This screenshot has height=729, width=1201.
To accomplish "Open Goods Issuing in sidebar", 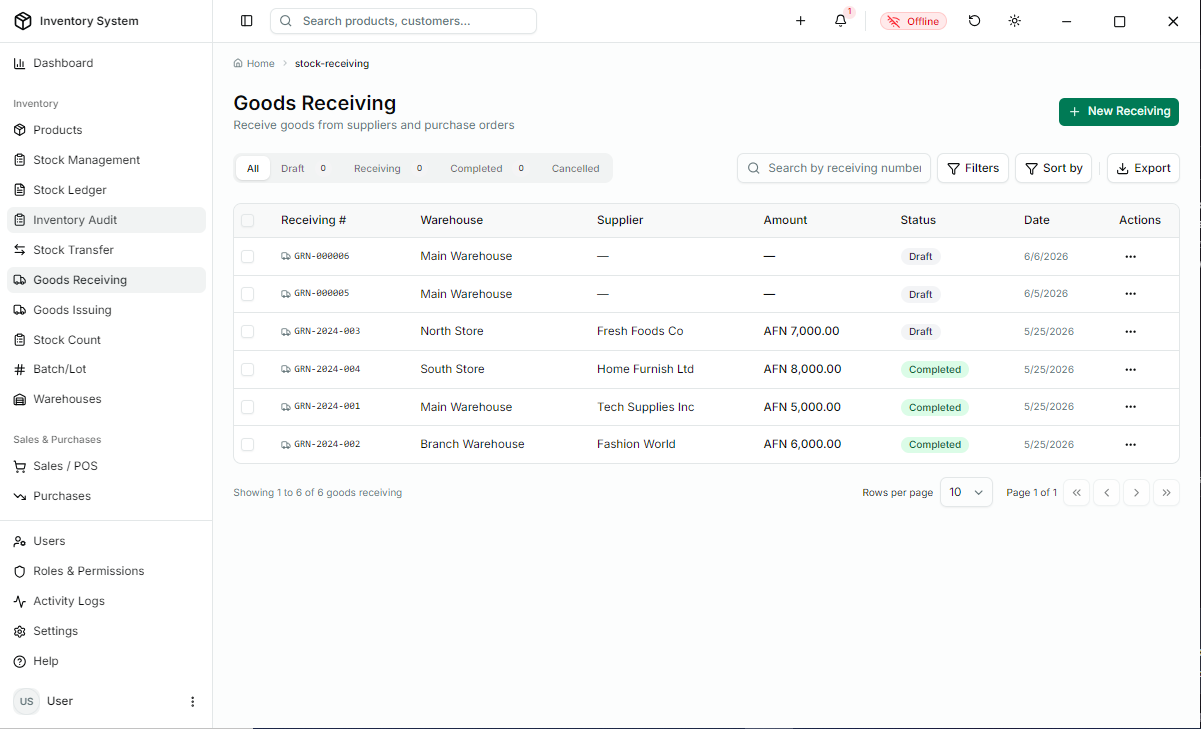I will click(106, 310).
